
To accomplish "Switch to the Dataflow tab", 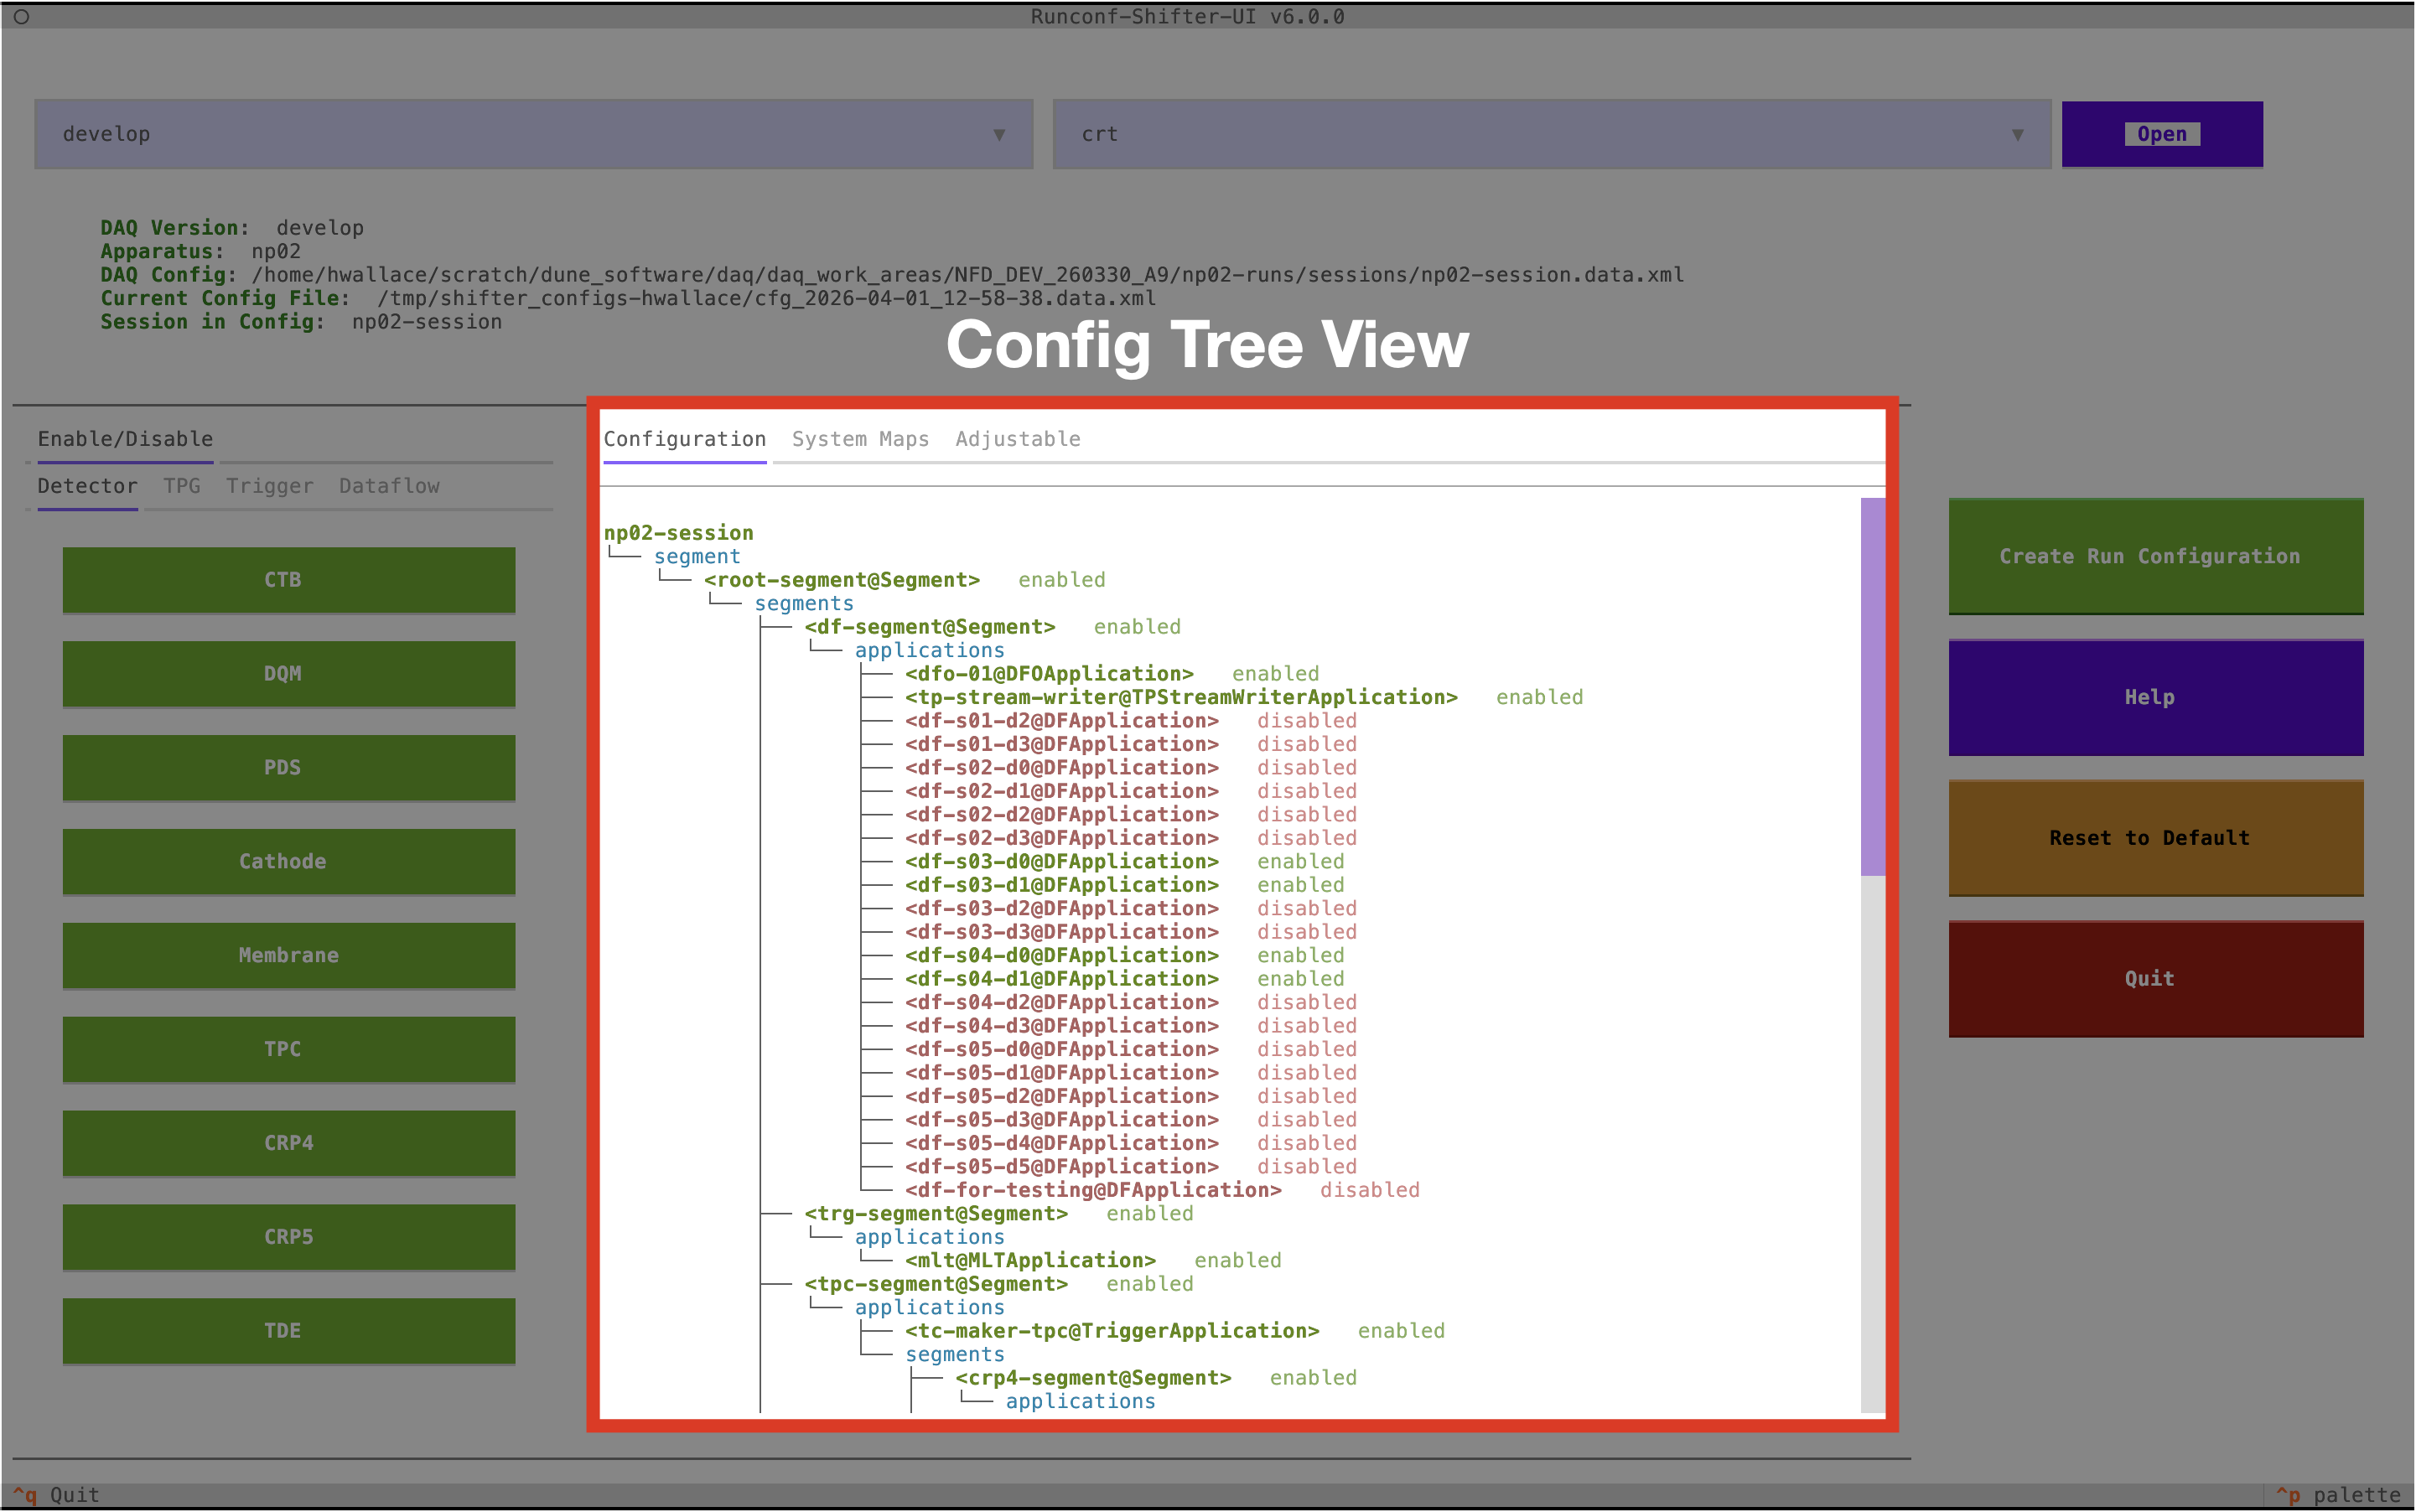I will coord(389,486).
